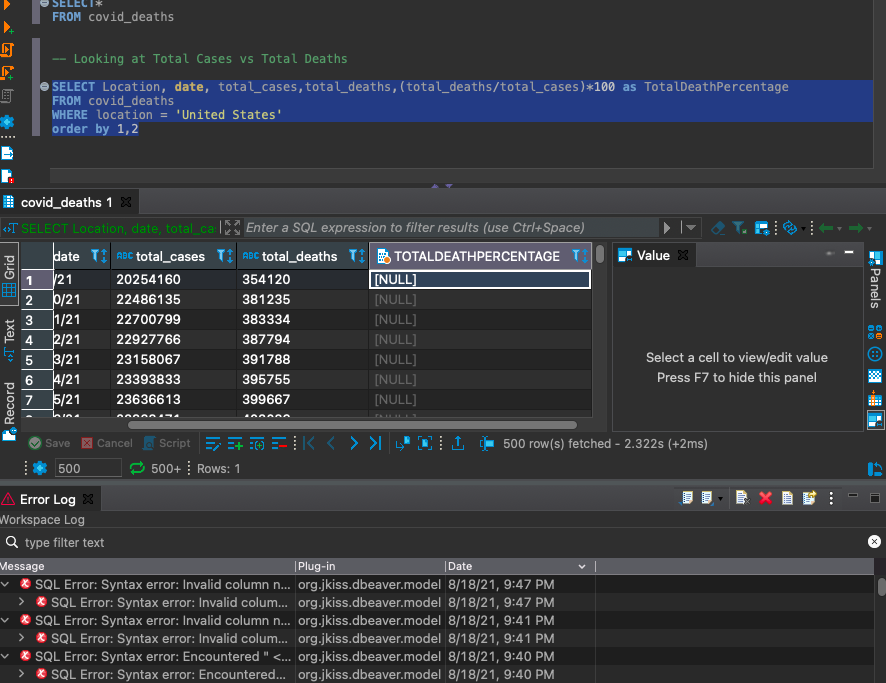Go to the first row navigation icon
Screen dimensions: 886x683
point(307,443)
